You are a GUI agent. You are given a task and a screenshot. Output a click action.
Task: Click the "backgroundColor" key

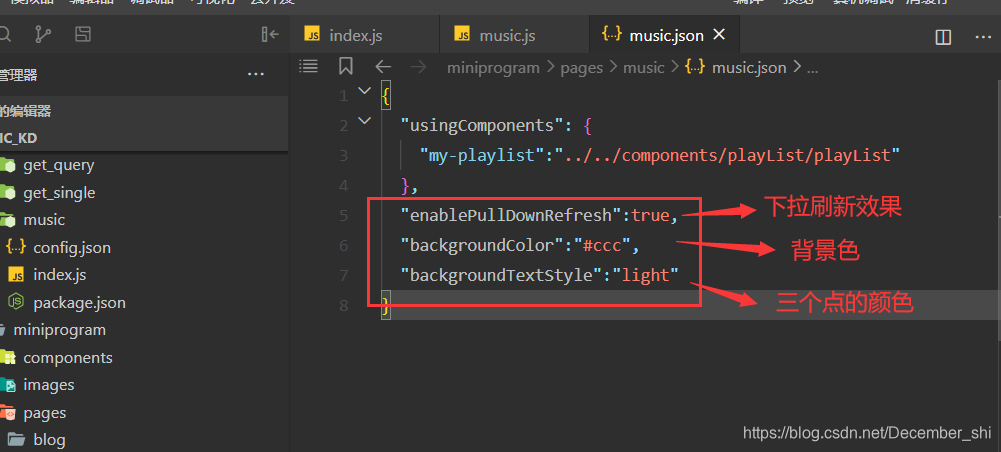click(481, 245)
